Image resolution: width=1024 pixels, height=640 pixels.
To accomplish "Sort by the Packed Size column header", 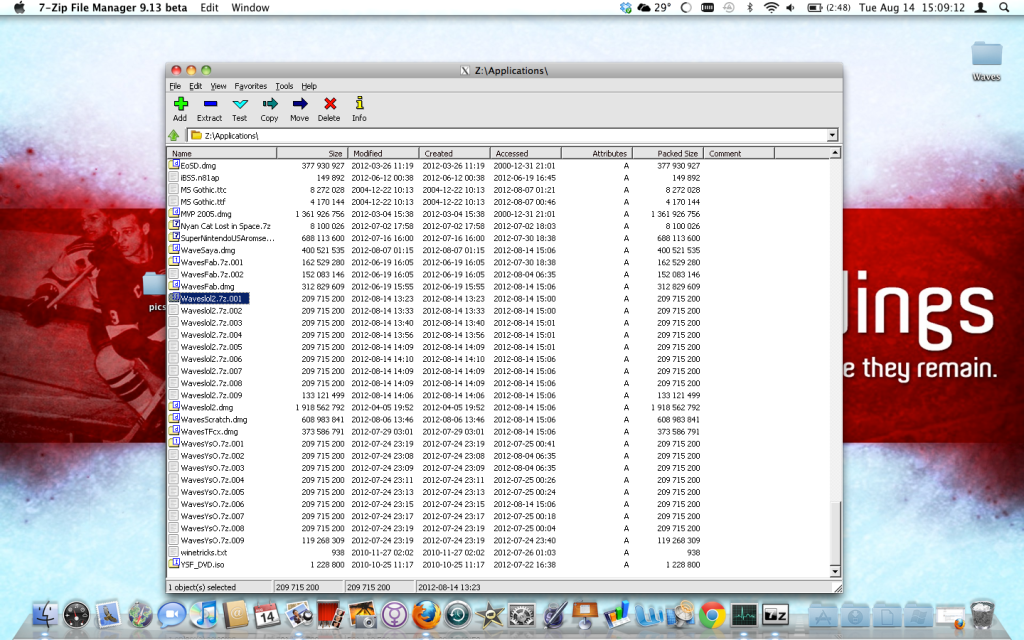I will (668, 153).
